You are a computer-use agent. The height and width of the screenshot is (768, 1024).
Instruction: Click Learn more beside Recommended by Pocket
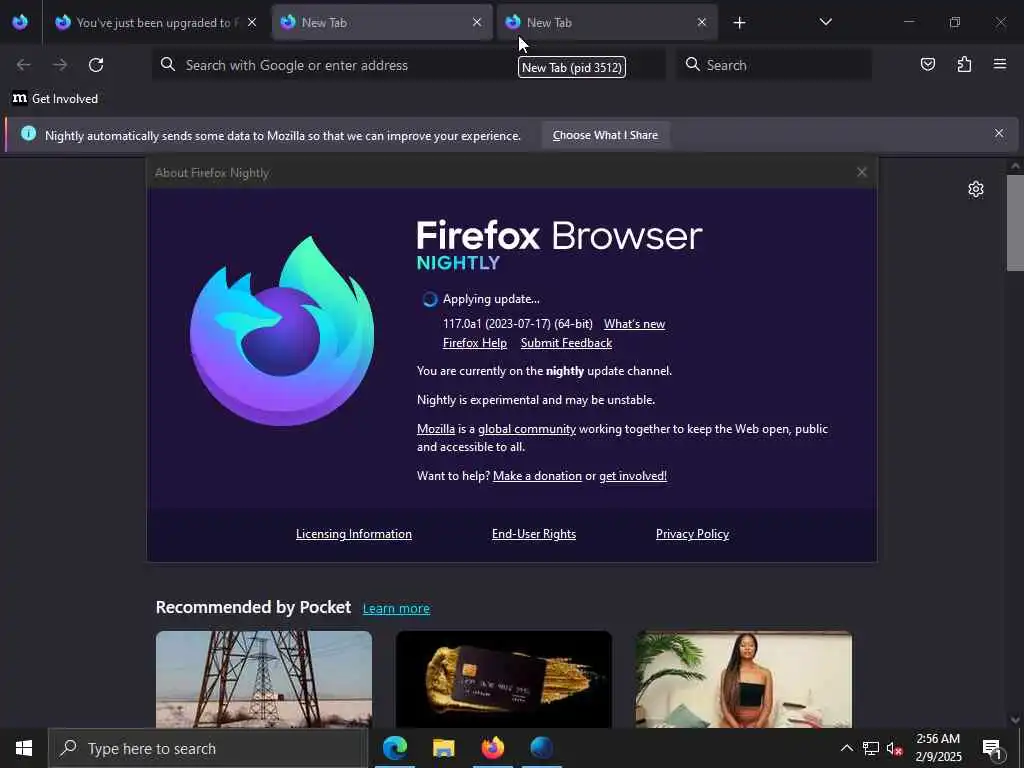coord(396,609)
